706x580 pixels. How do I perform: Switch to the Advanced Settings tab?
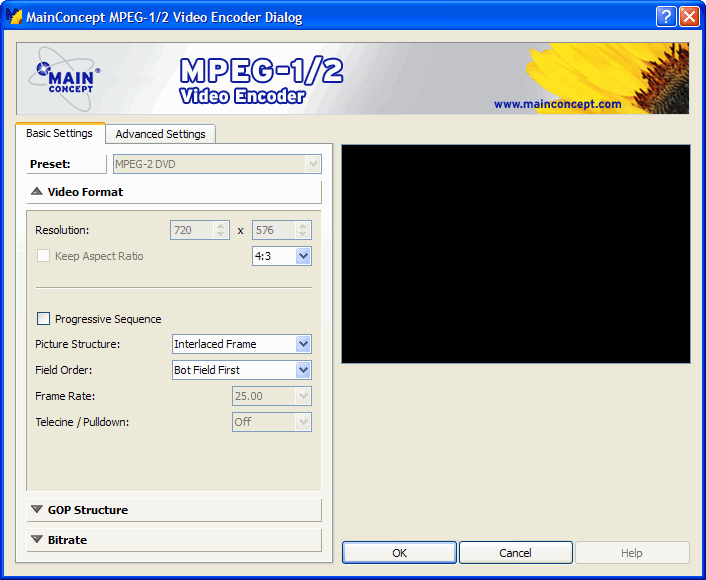pyautogui.click(x=160, y=134)
